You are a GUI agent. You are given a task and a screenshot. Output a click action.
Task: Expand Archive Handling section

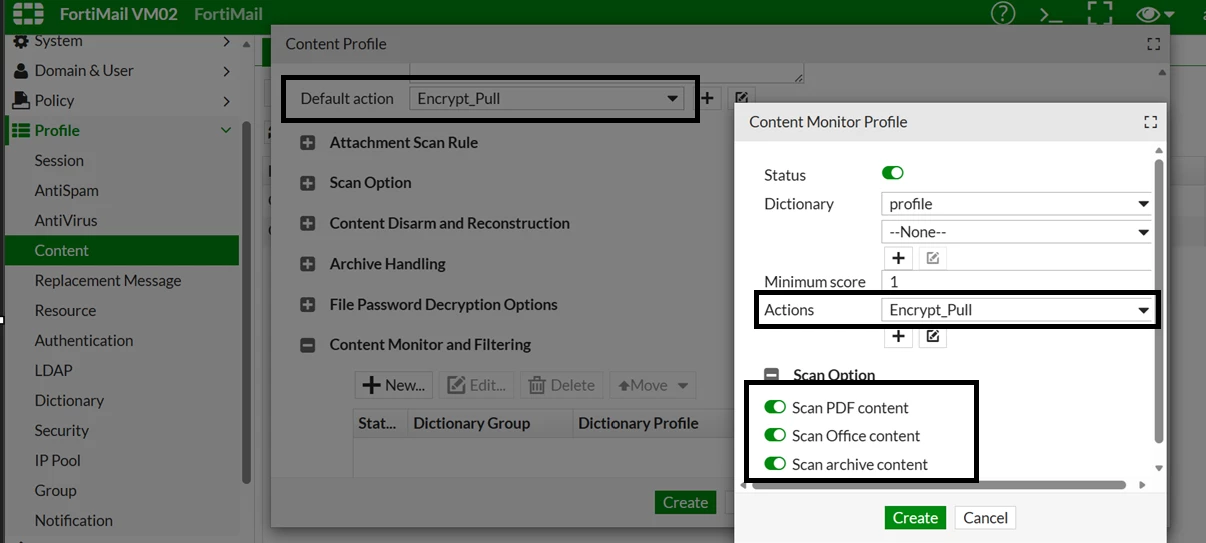[308, 264]
